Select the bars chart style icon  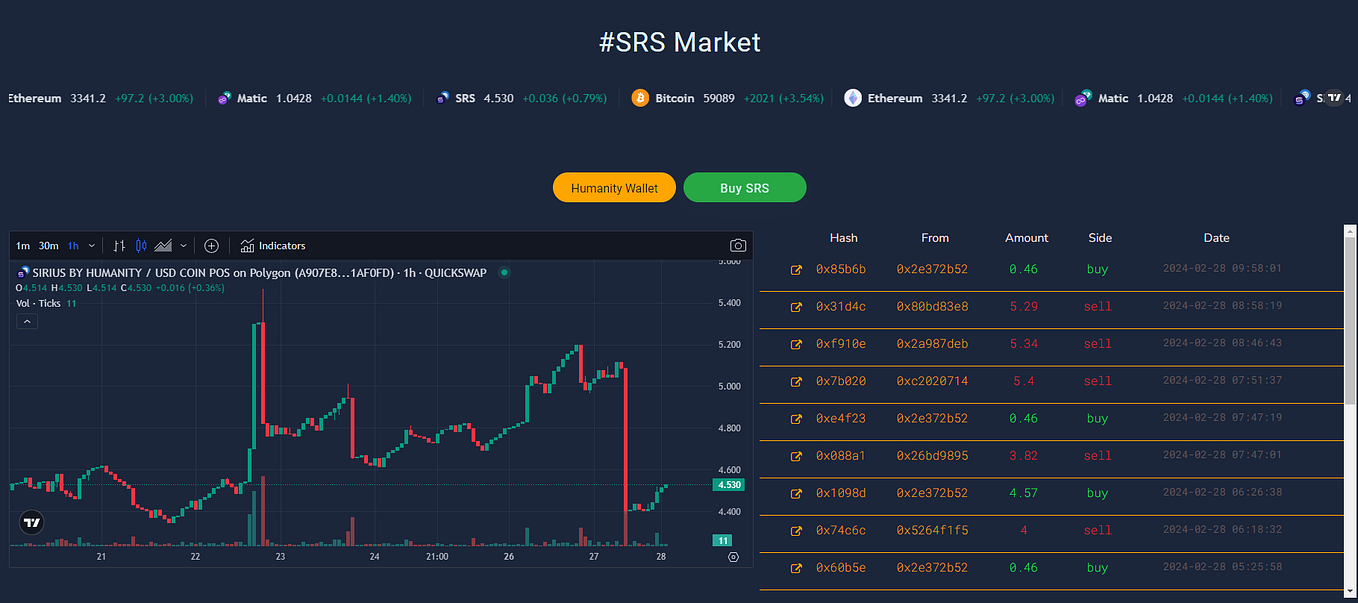119,245
